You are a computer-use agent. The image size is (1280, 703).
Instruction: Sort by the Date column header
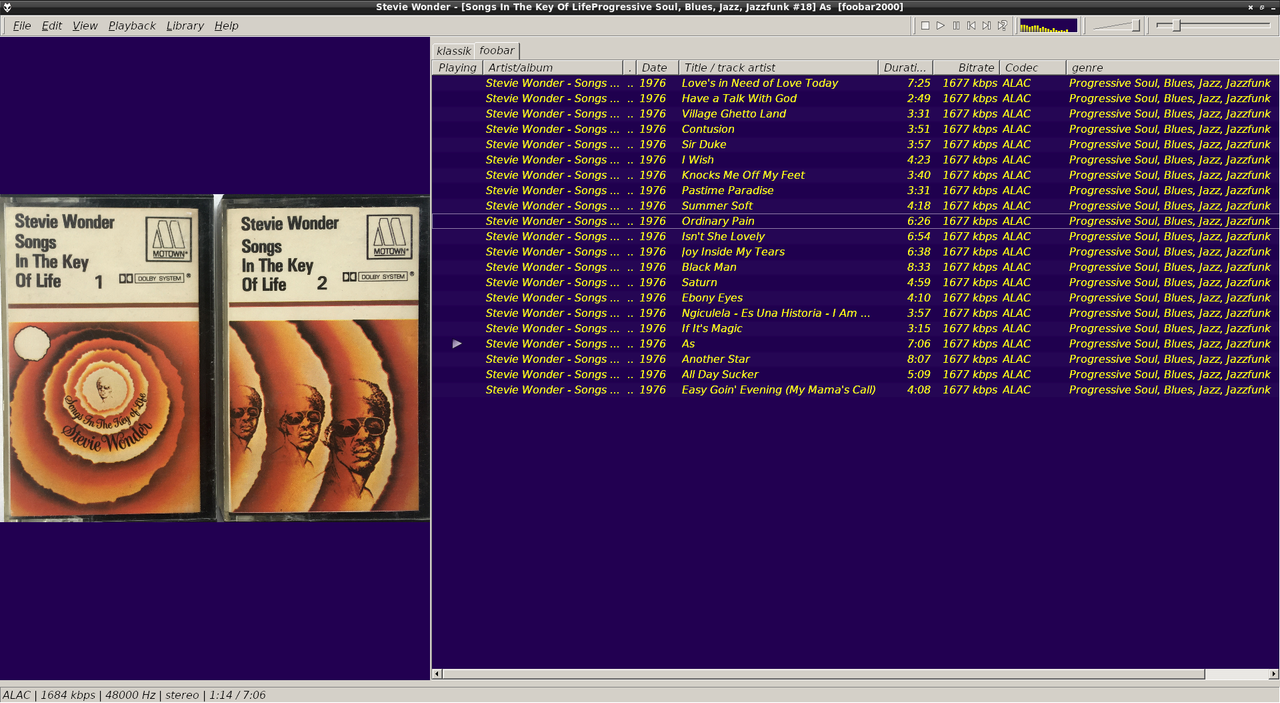pos(657,67)
